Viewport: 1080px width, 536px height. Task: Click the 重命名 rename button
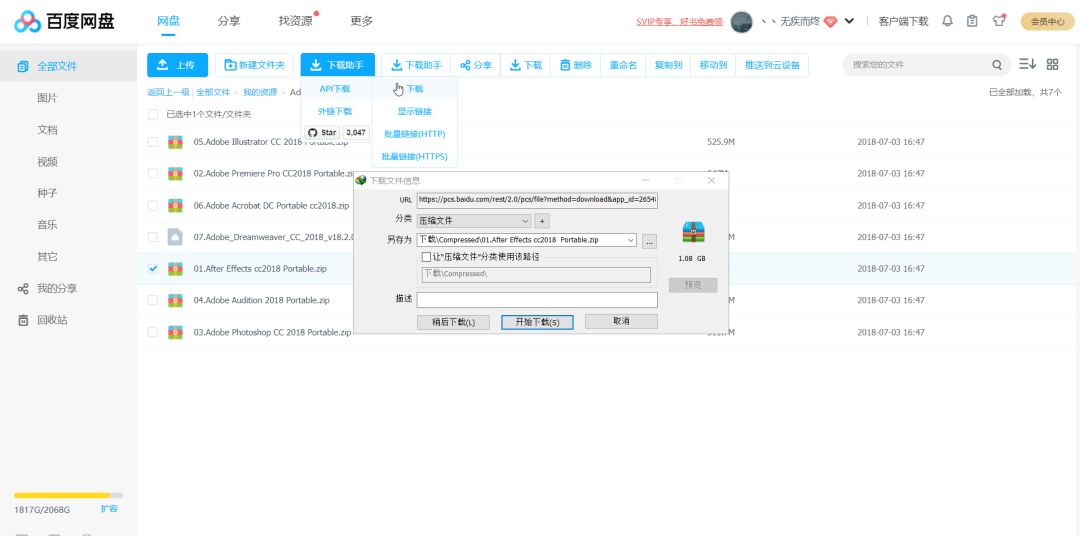click(x=623, y=65)
